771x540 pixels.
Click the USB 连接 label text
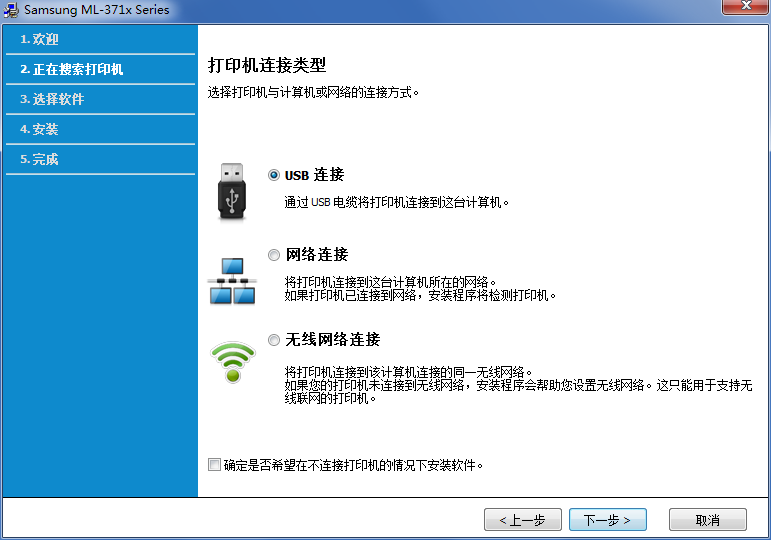(x=315, y=175)
